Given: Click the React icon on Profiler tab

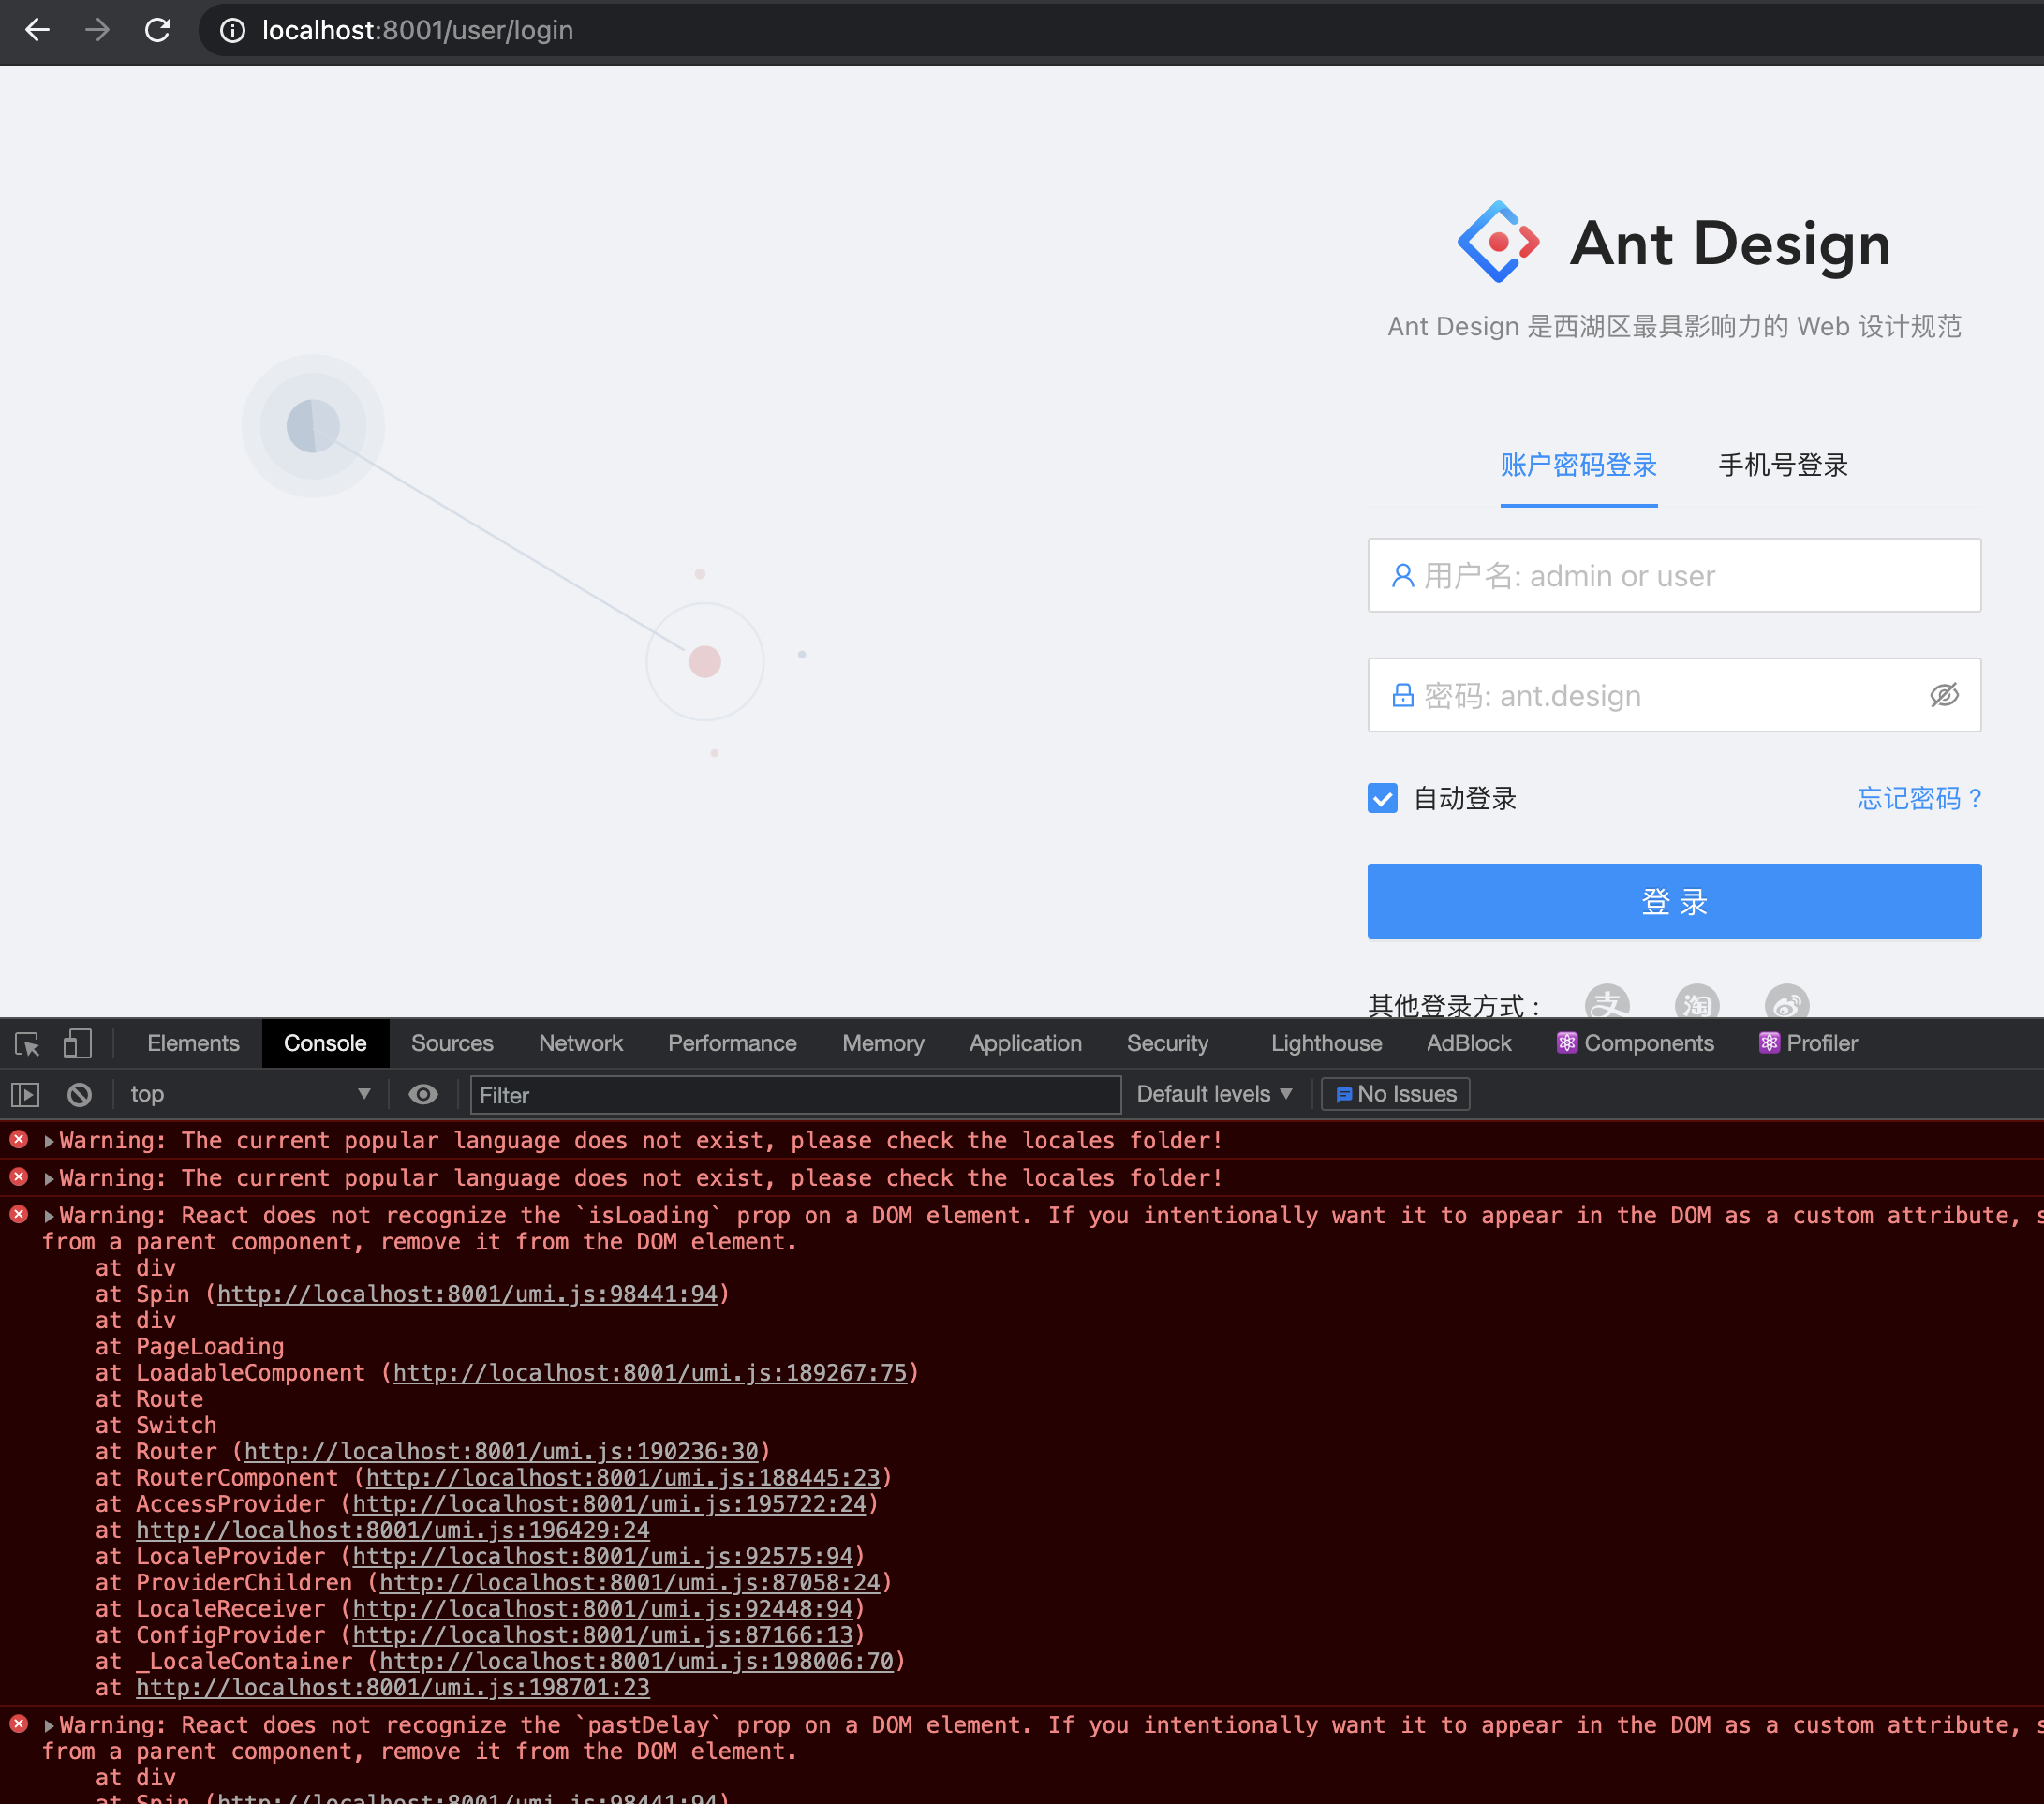Looking at the screenshot, I should (1769, 1043).
